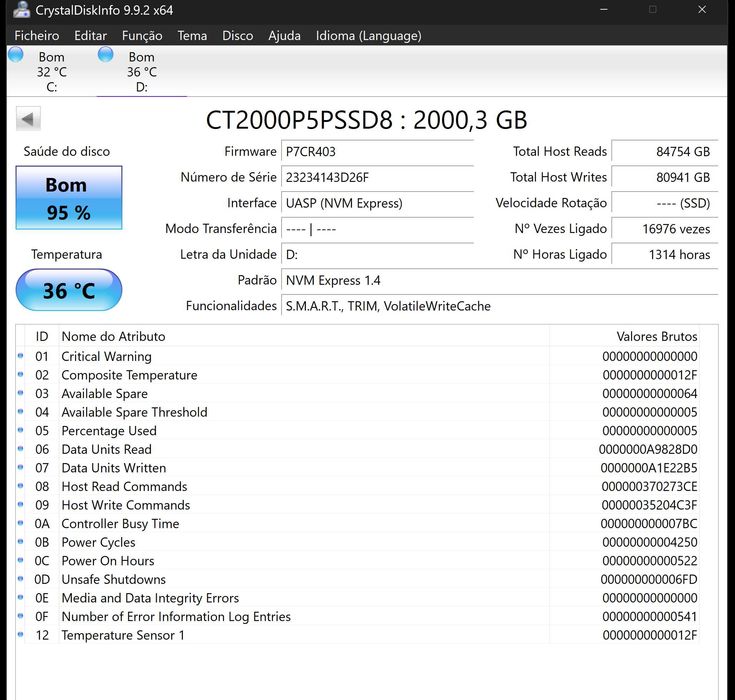Click the blue status orb for drive D:
735x700 pixels.
pyautogui.click(x=105, y=55)
